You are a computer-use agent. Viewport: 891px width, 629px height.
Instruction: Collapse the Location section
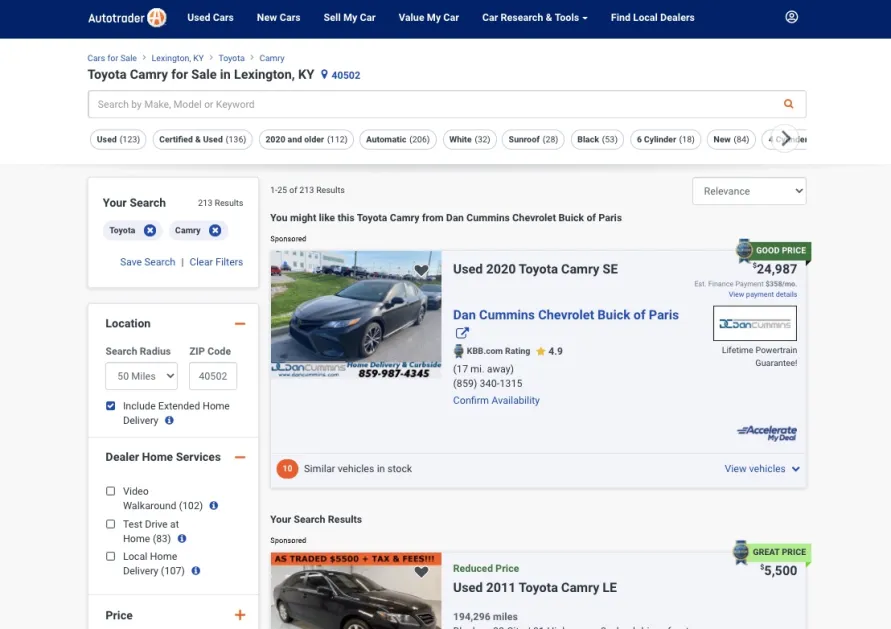click(240, 323)
